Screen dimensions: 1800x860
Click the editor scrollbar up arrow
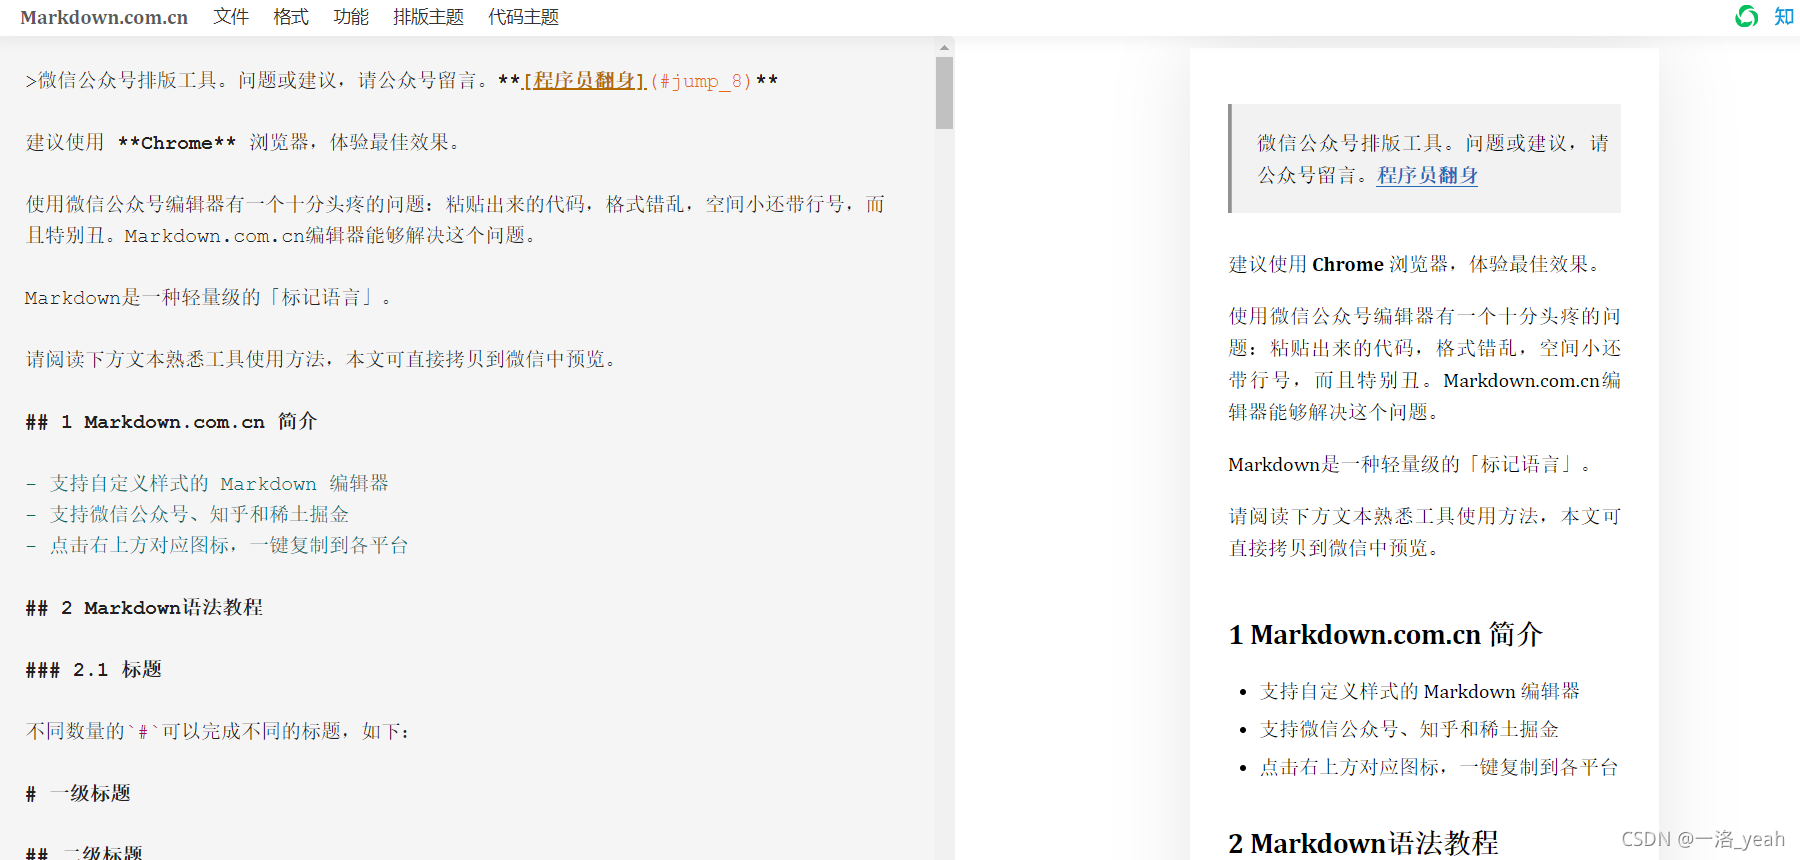tap(944, 47)
